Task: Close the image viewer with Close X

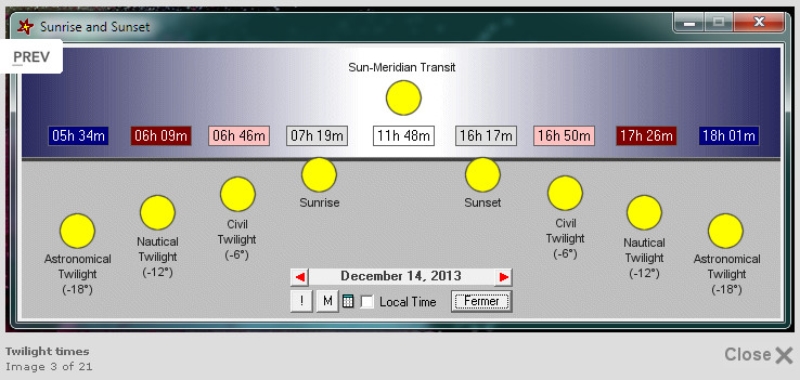Action: (x=759, y=354)
